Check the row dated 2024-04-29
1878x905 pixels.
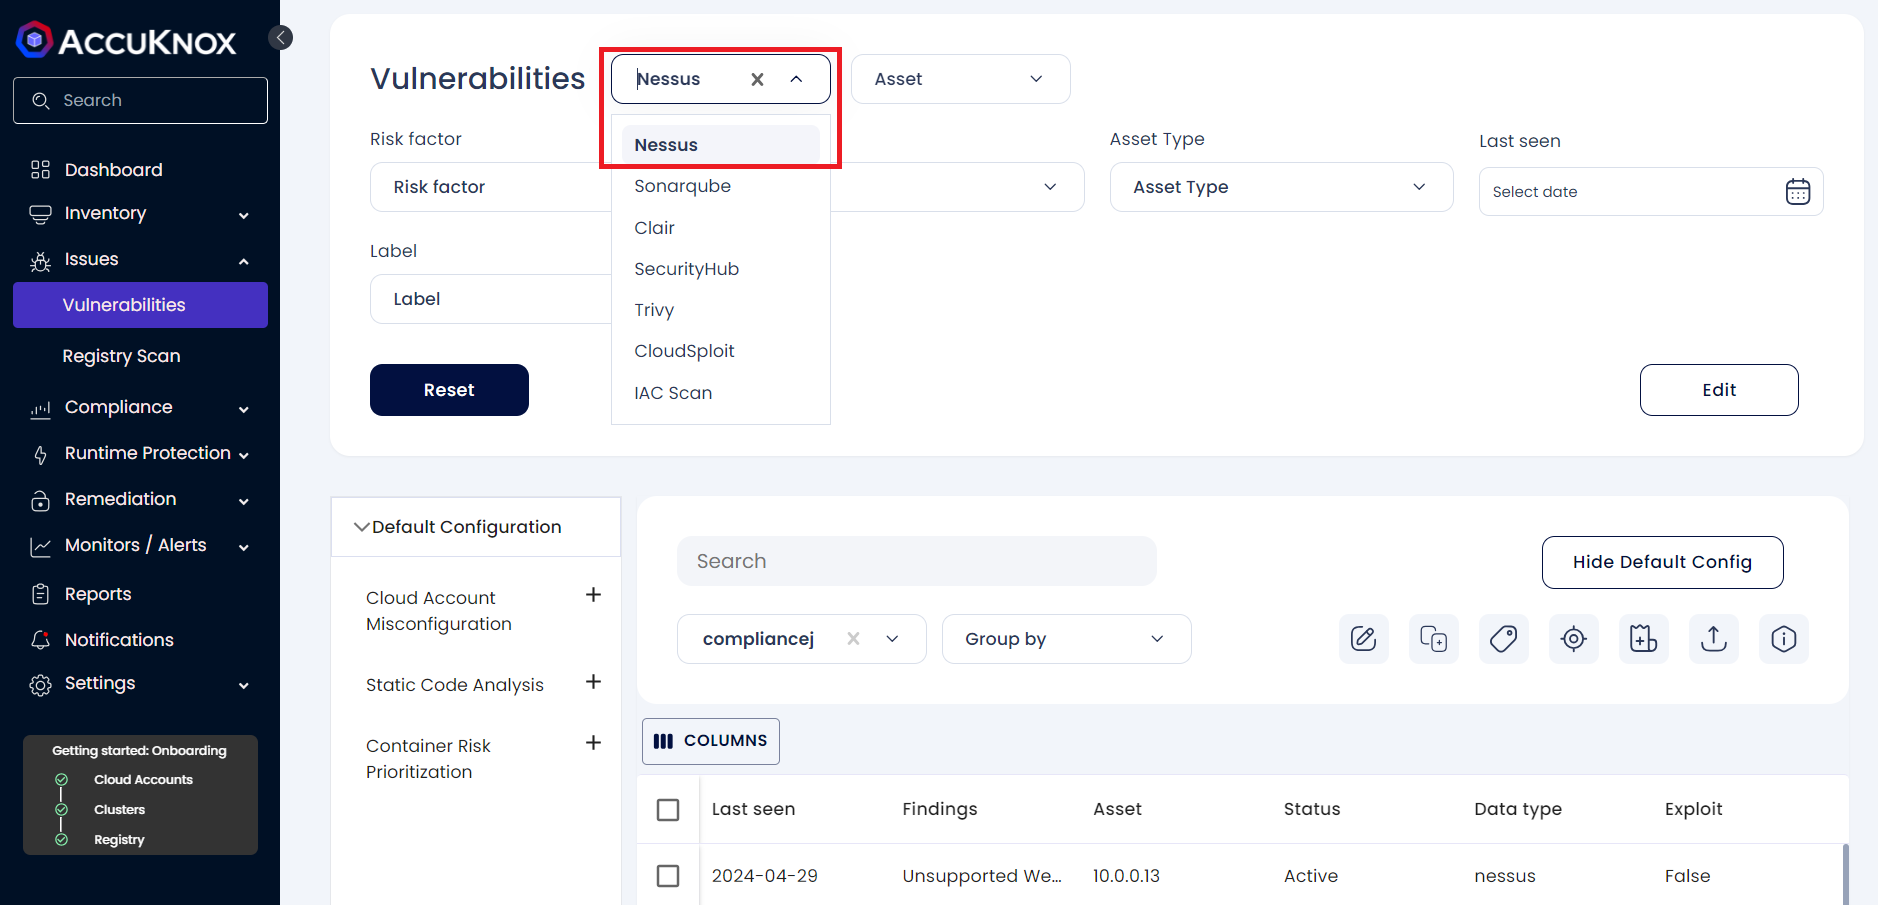coord(668,876)
